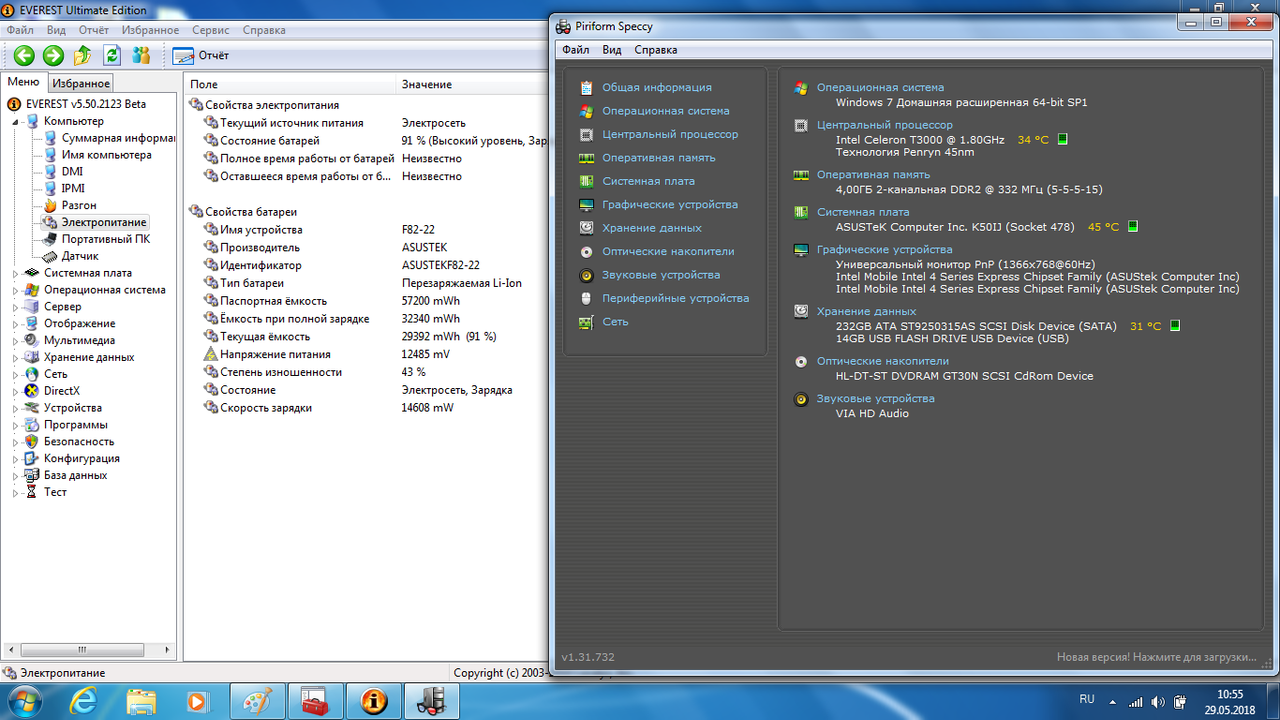The height and width of the screenshot is (720, 1280).
Task: Expand Хранение данных tree node in EVEREST
Action: click(x=16, y=357)
